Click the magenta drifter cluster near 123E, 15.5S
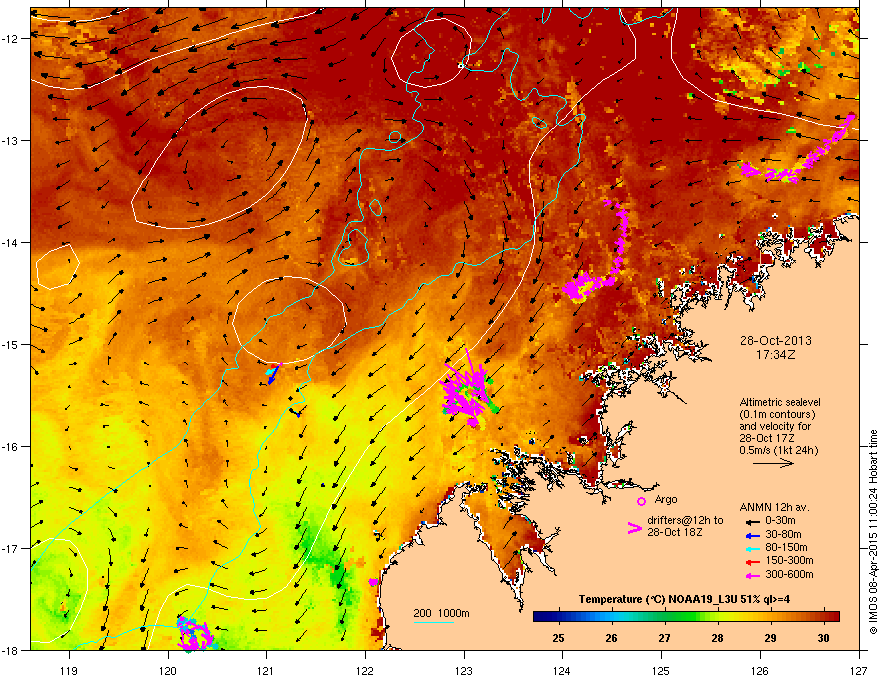 (x=467, y=393)
